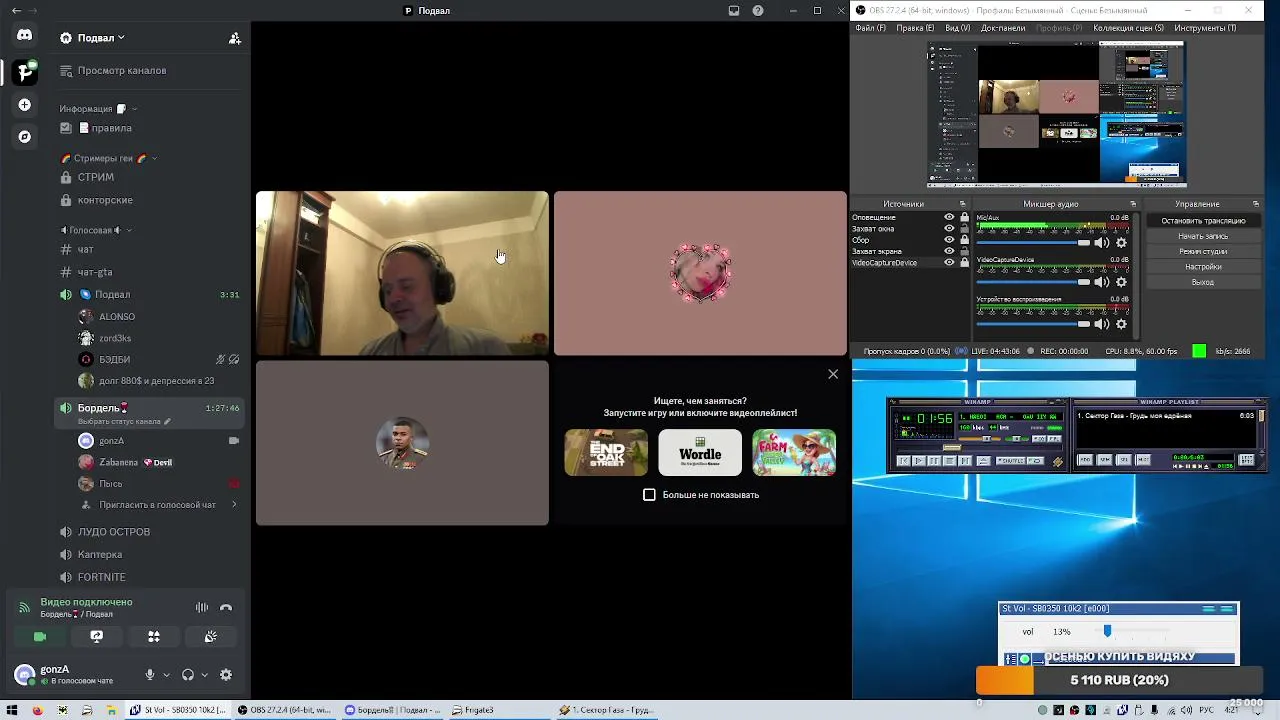Open OBS Коллекция сцен menu
The height and width of the screenshot is (720, 1280).
[x=1128, y=28]
